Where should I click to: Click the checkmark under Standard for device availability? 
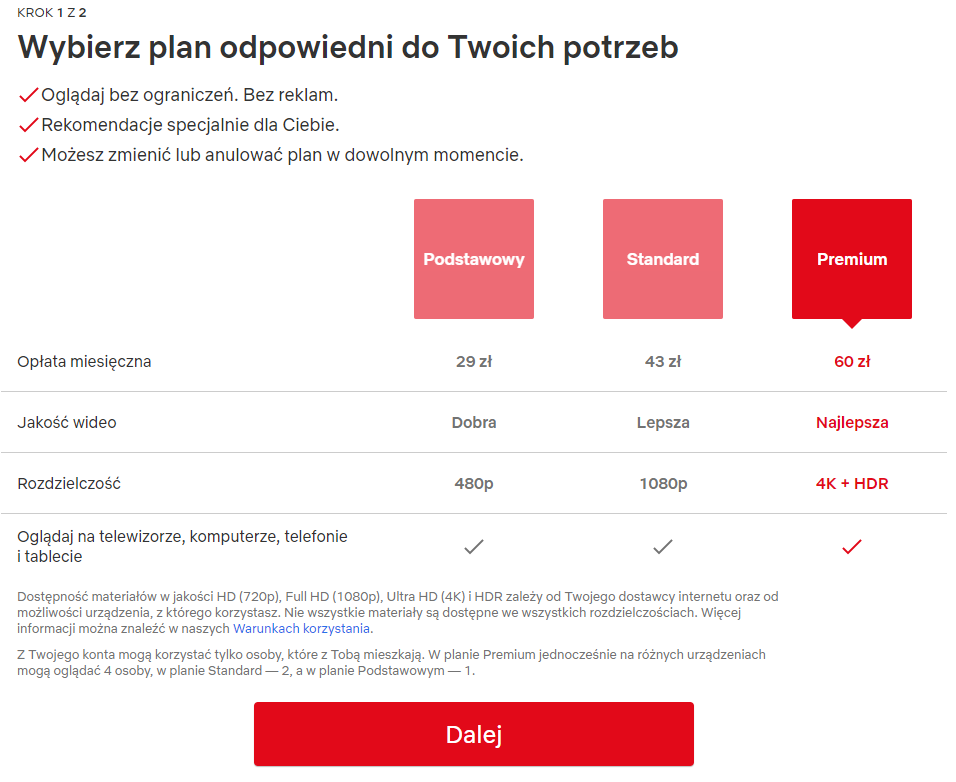[662, 547]
